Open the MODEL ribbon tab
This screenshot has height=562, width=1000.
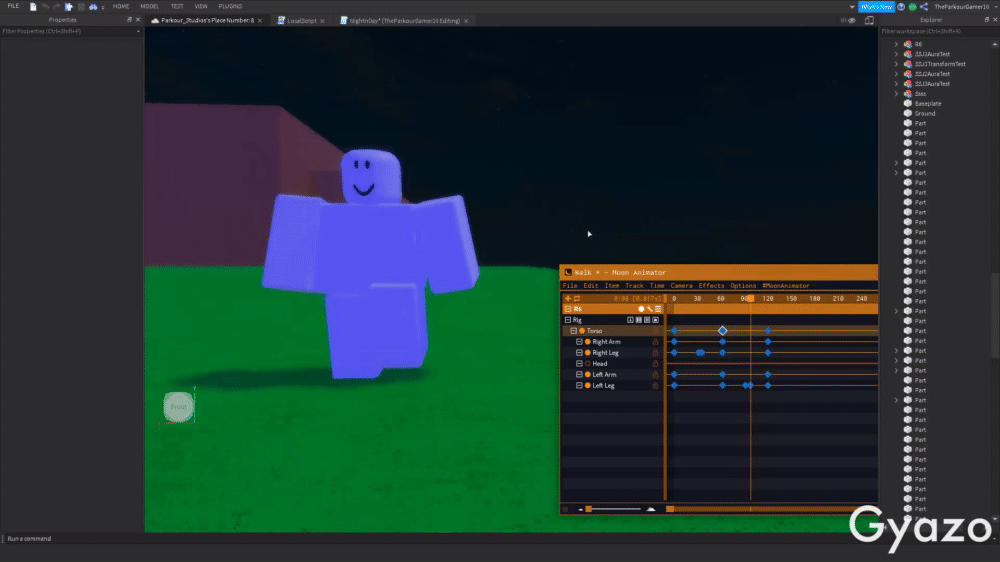(x=149, y=6)
